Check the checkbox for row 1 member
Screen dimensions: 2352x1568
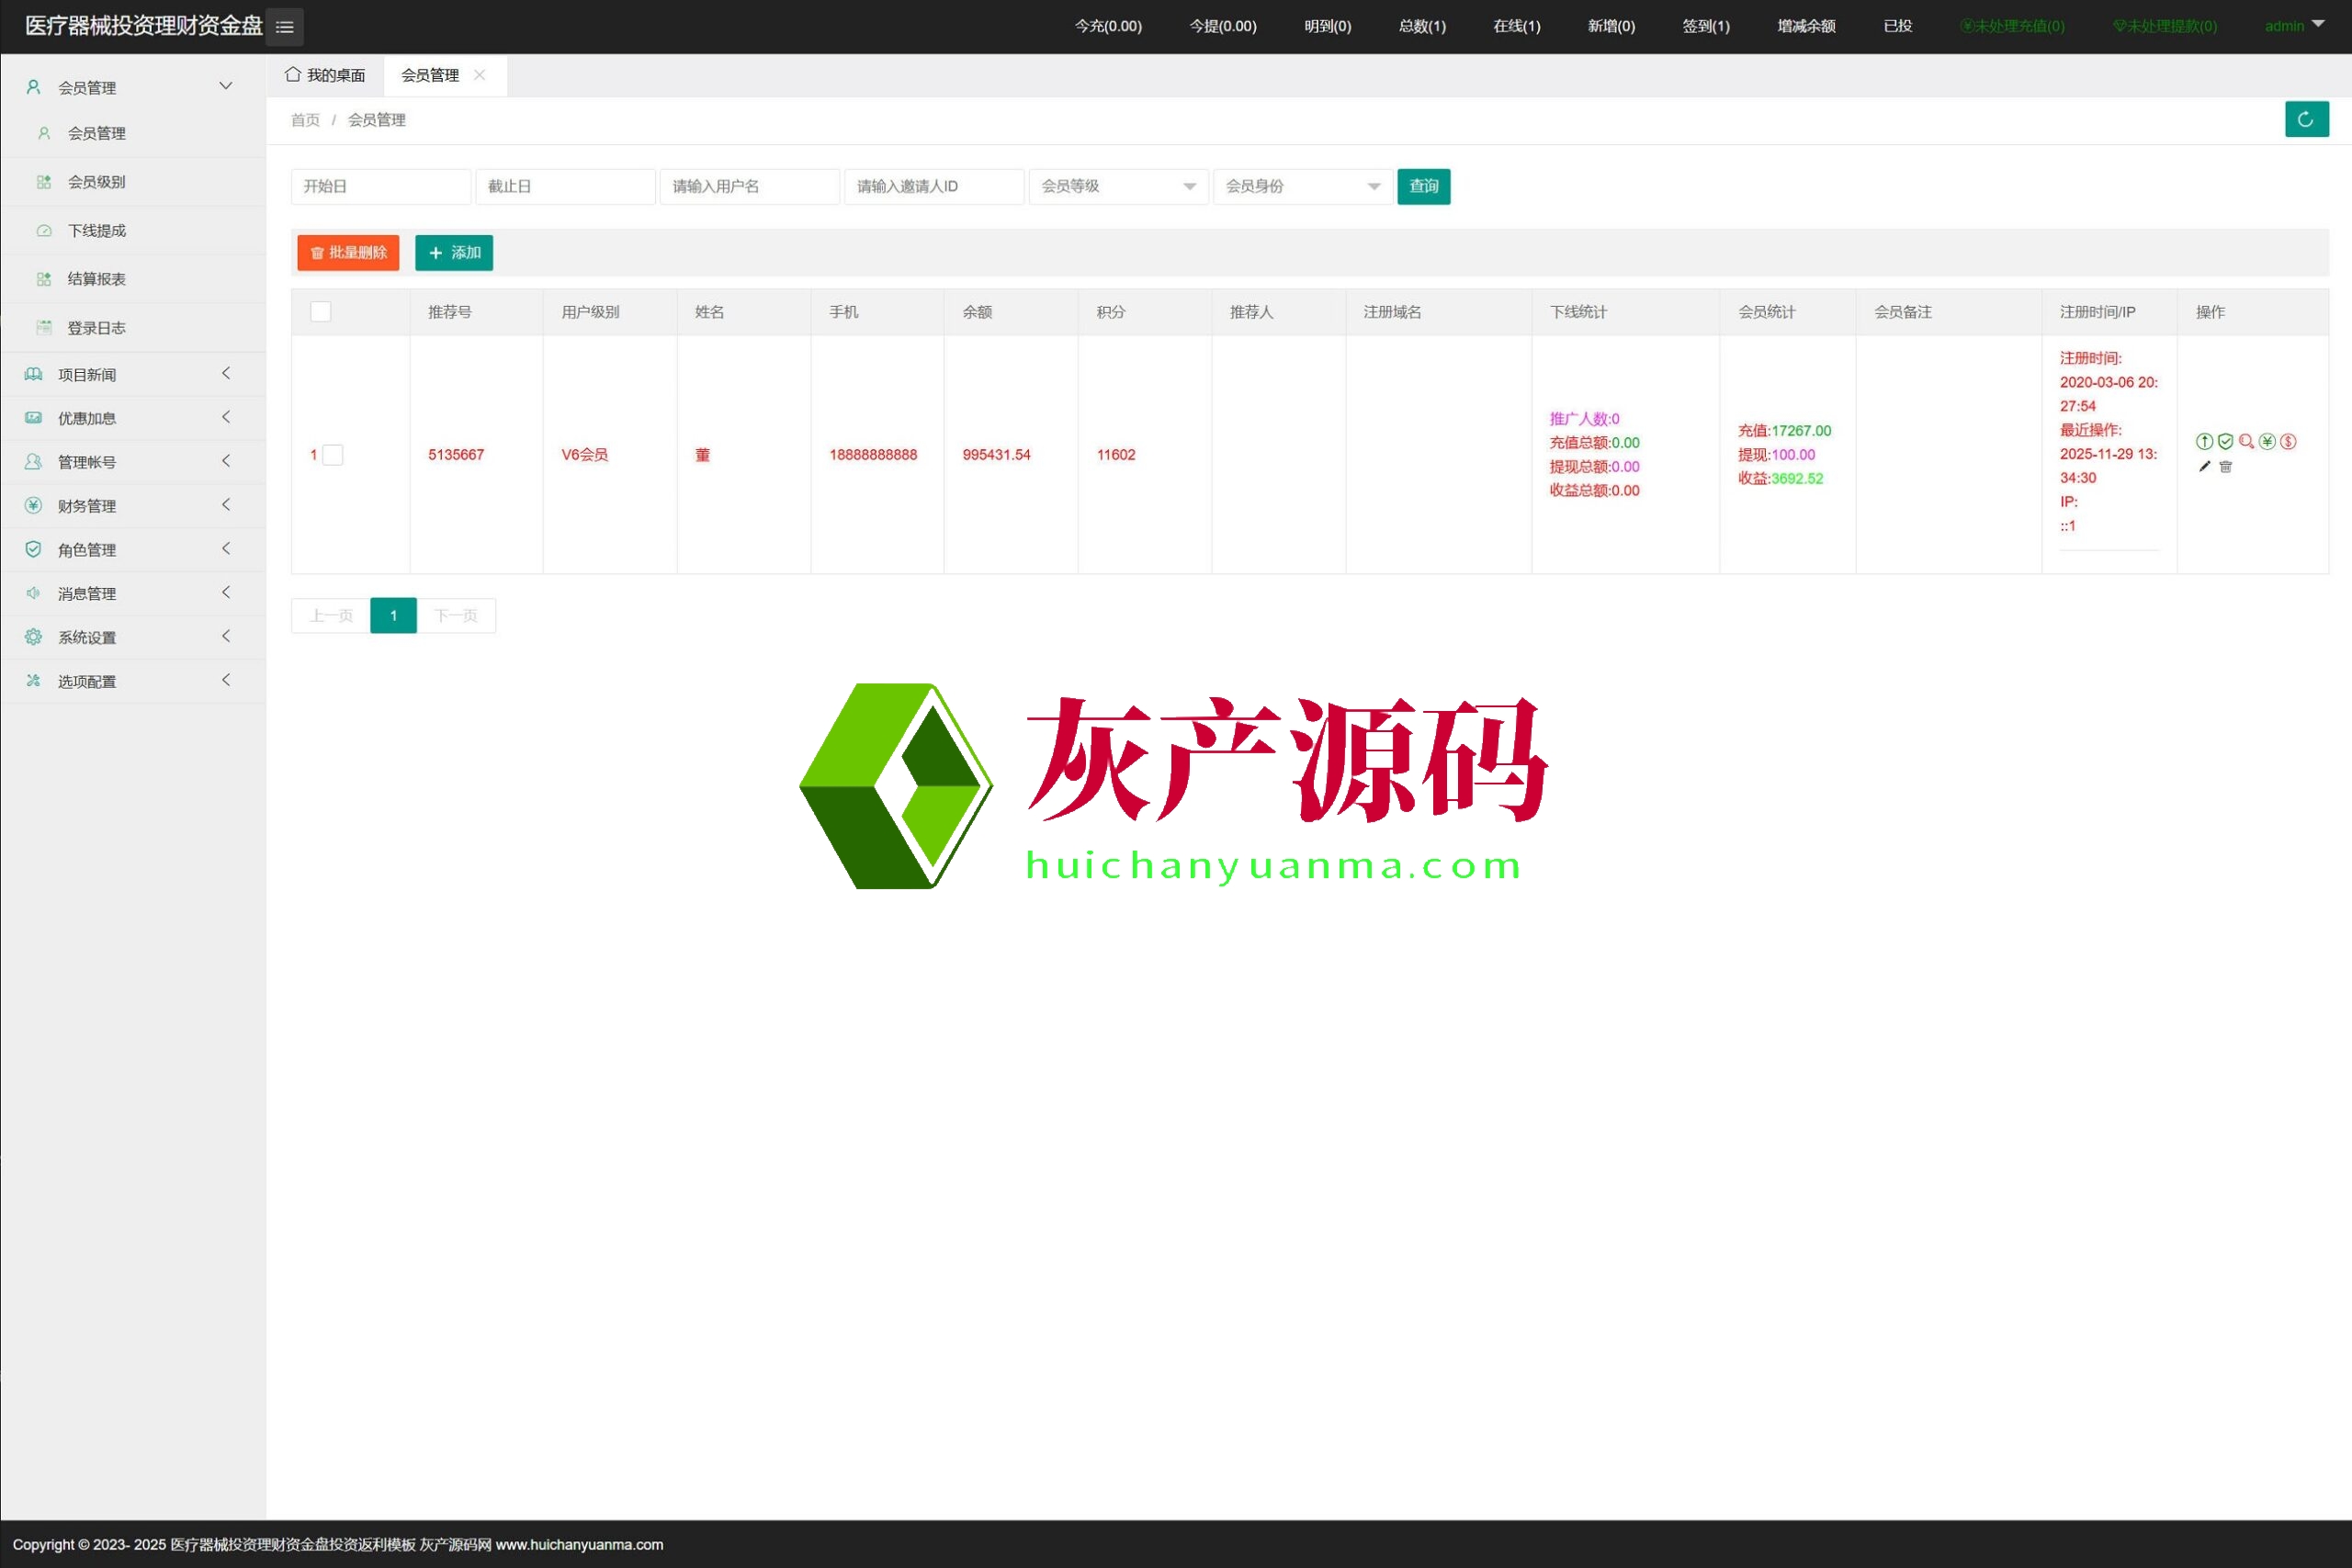(x=333, y=455)
